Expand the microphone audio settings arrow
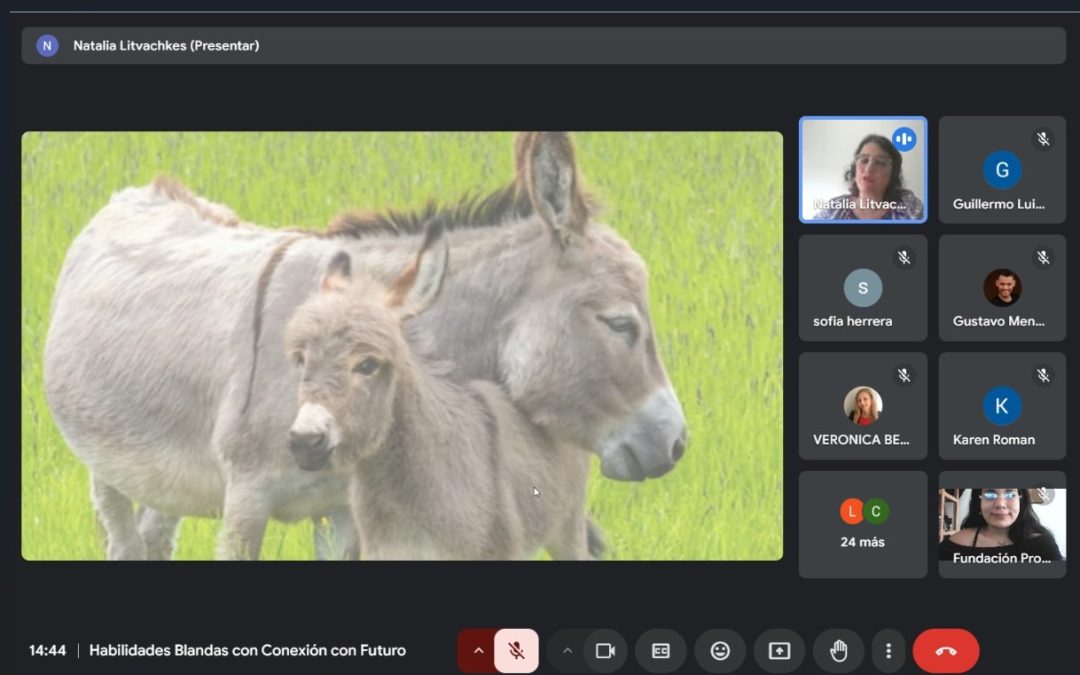The width and height of the screenshot is (1080, 675). coord(478,651)
